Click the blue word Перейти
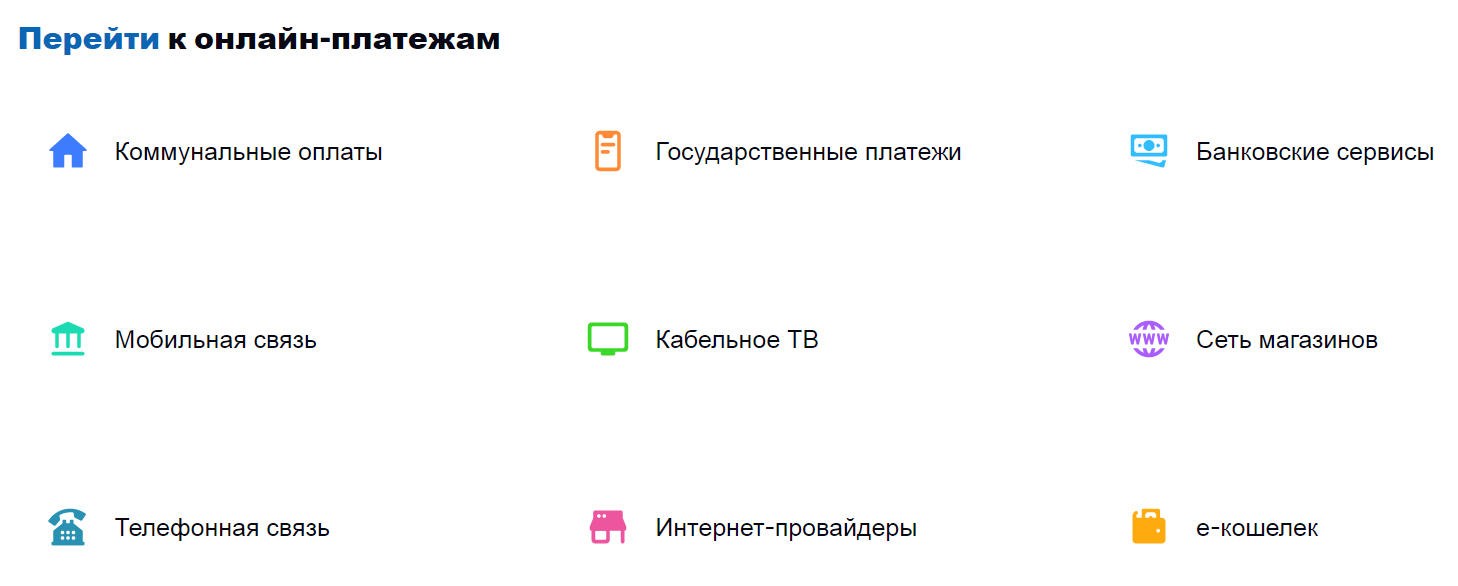Viewport: 1458px width, 586px height. (89, 39)
